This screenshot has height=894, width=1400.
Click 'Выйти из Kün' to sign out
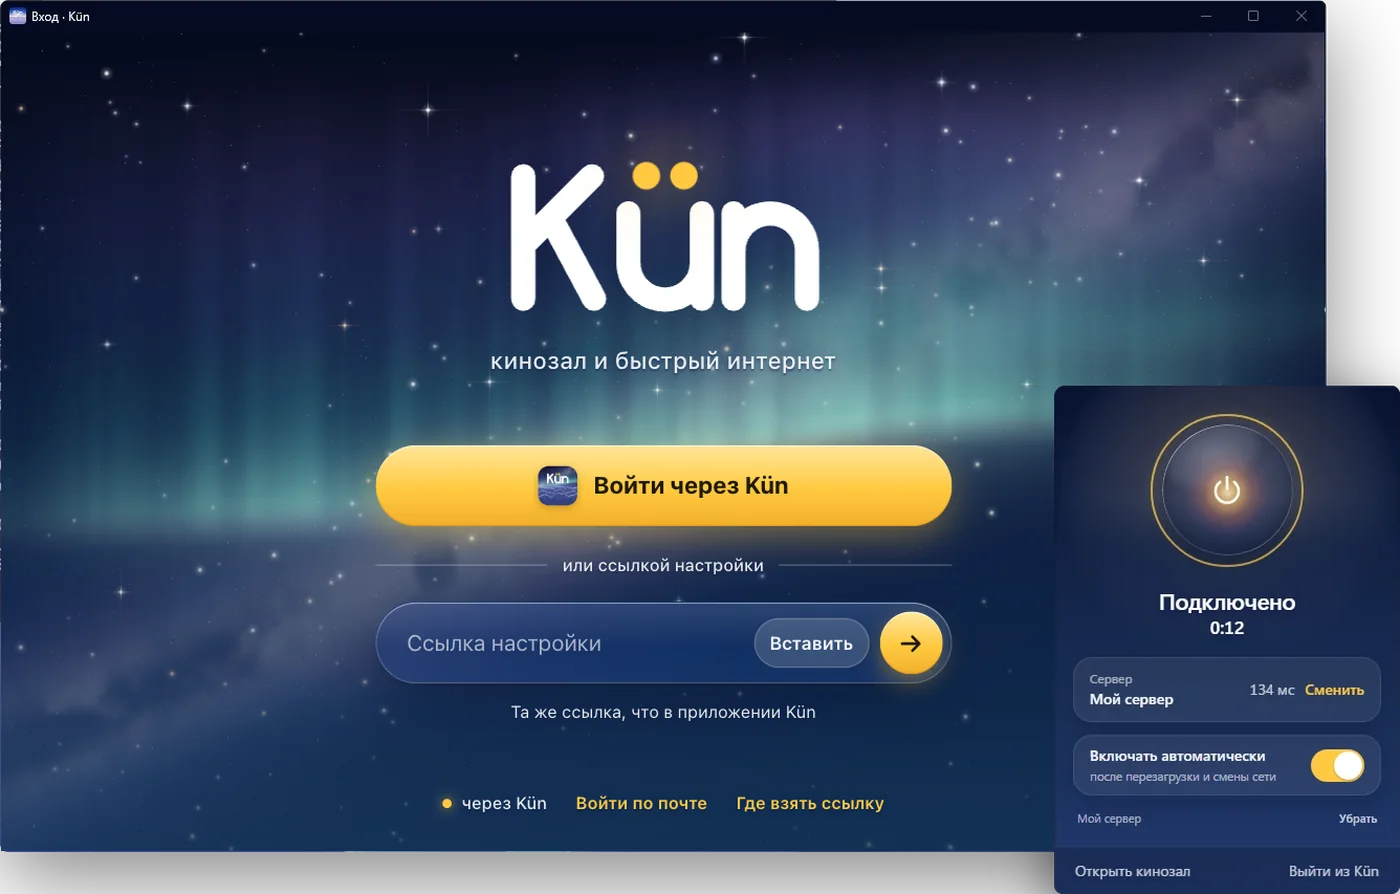click(x=1334, y=871)
